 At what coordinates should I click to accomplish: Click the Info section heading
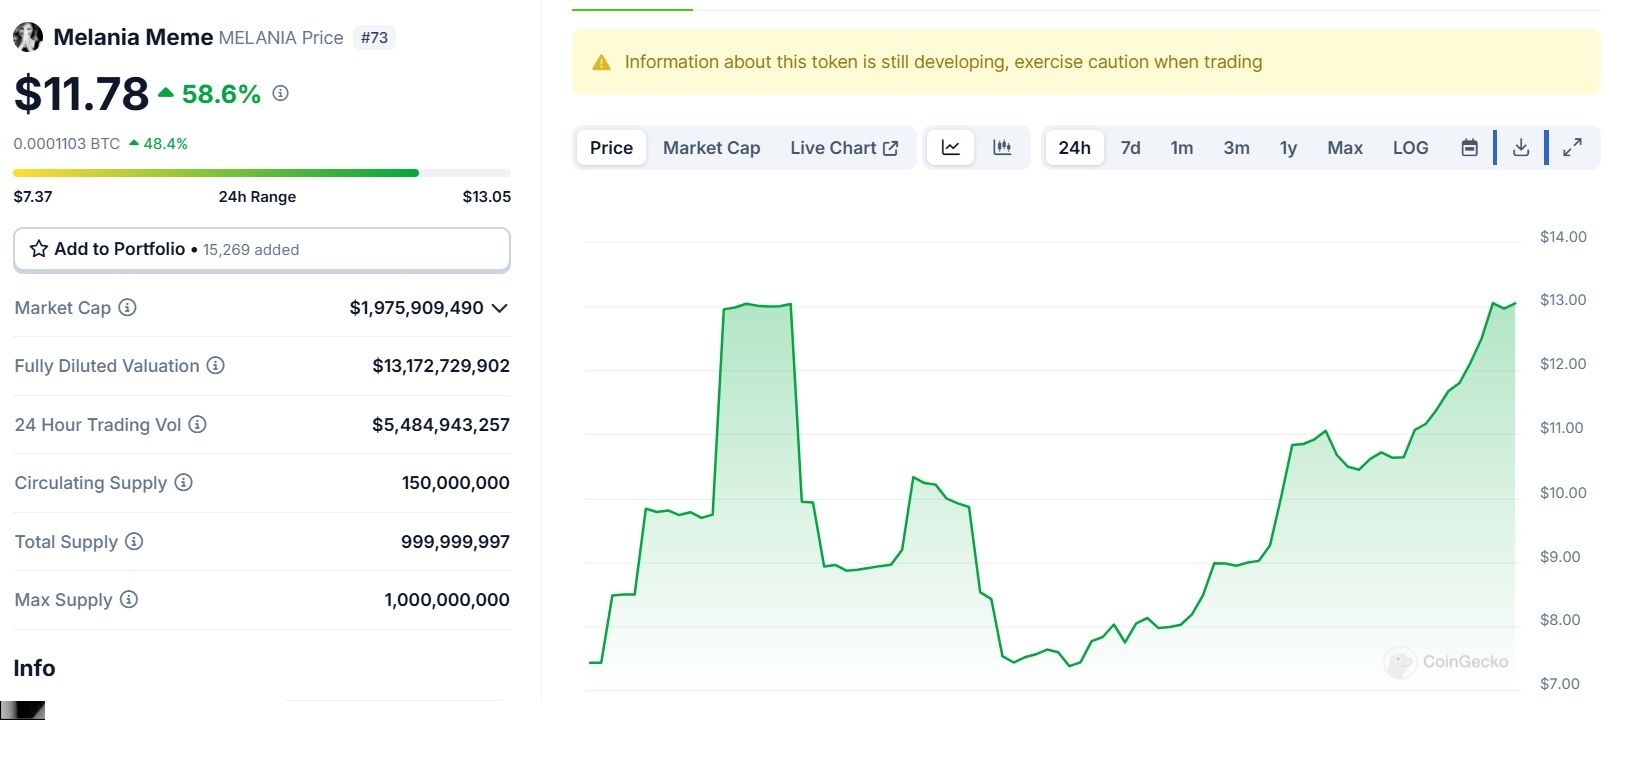click(x=34, y=668)
